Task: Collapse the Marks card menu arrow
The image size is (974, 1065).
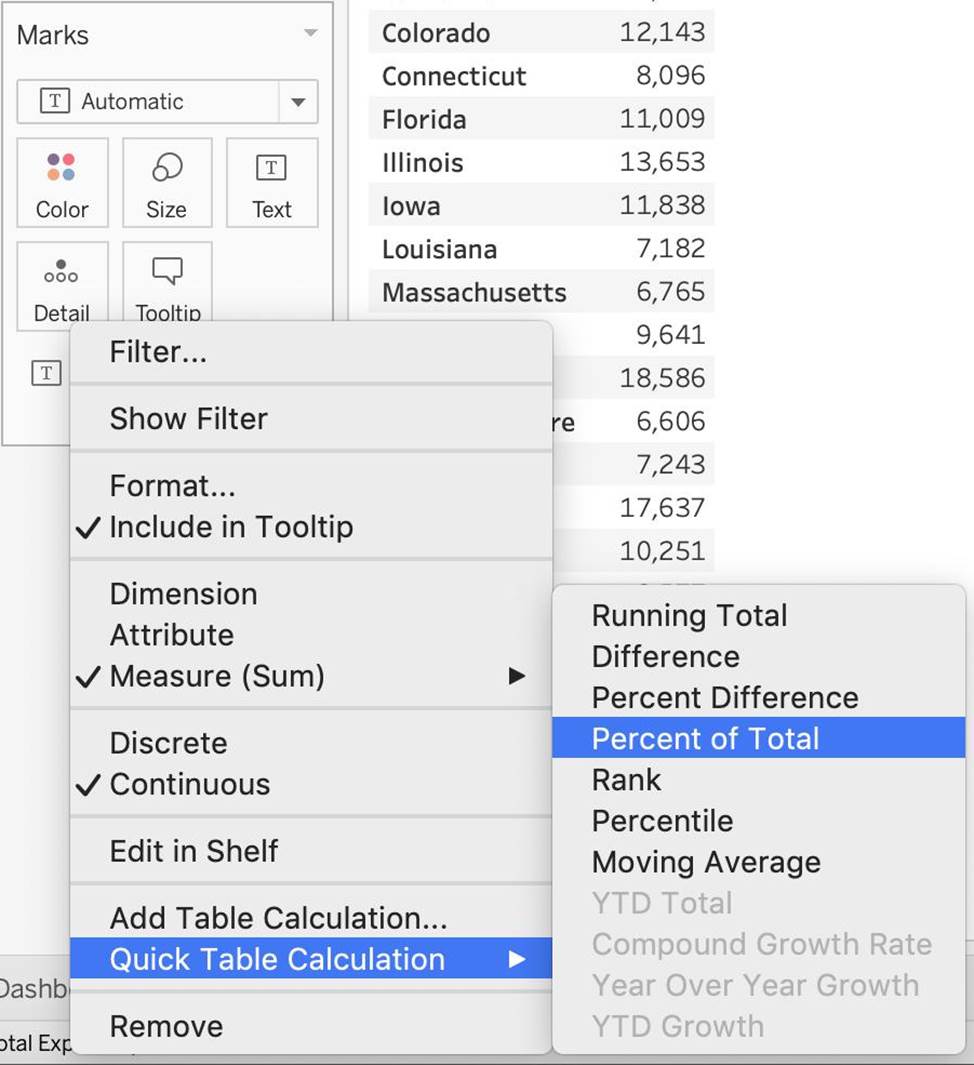Action: 311,34
